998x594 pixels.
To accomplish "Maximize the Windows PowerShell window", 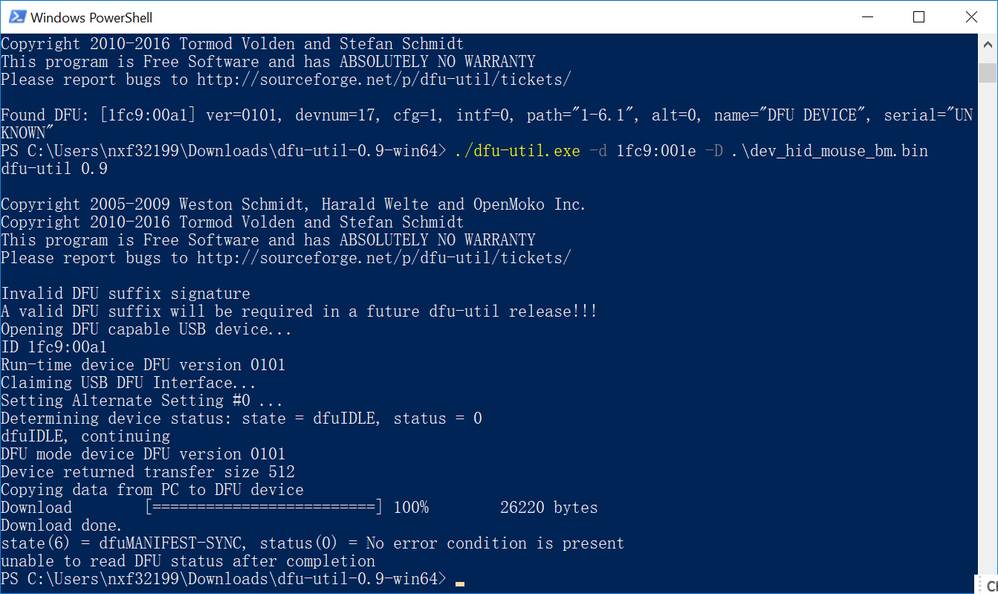I will click(x=919, y=17).
